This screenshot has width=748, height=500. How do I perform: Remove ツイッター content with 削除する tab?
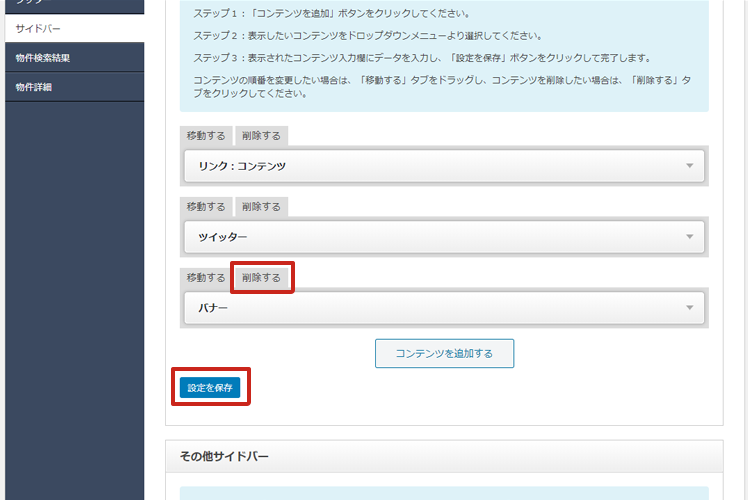tap(261, 207)
